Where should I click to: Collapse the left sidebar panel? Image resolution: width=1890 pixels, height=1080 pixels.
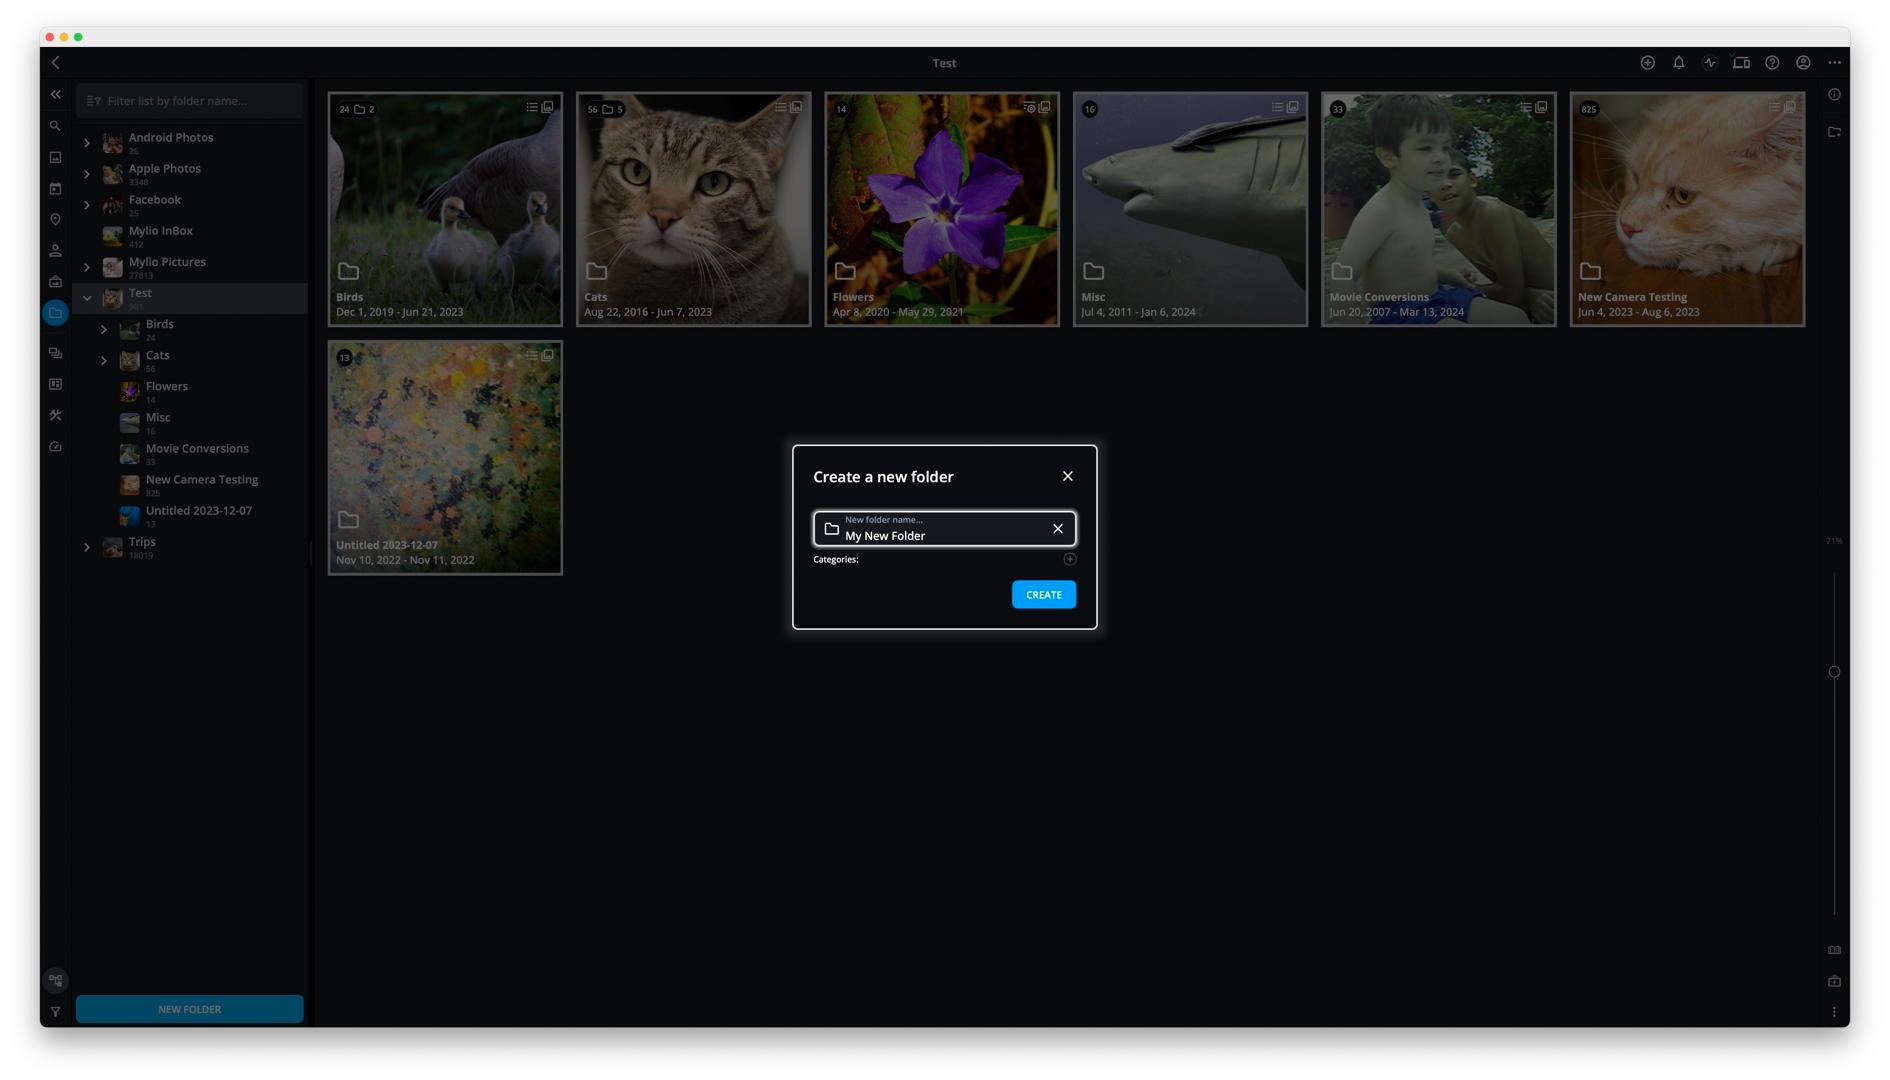click(x=56, y=95)
